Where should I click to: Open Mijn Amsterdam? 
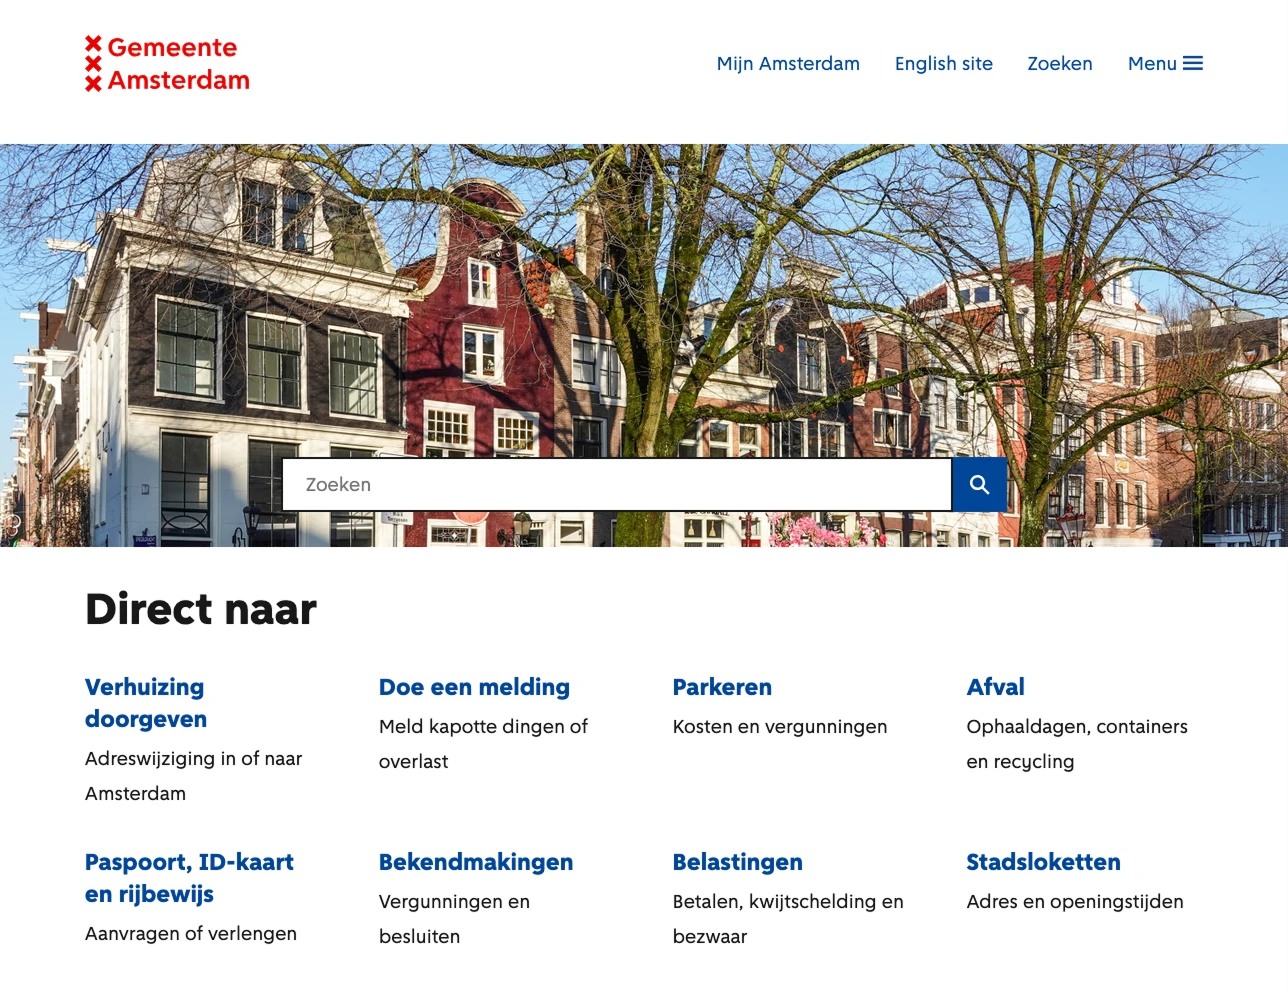point(788,64)
